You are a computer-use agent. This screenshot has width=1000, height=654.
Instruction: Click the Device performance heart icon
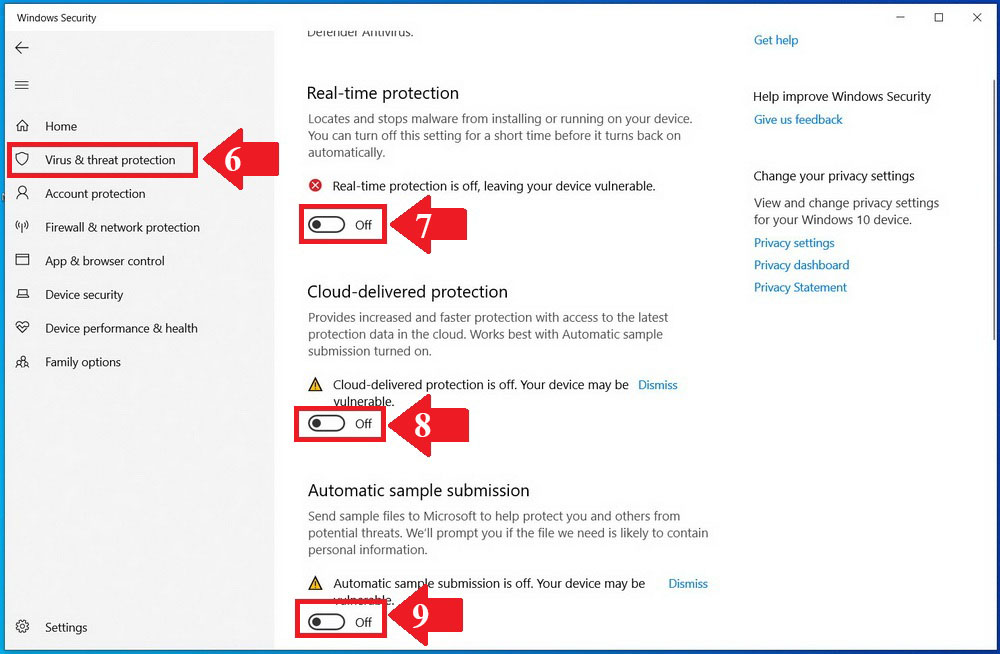(22, 327)
